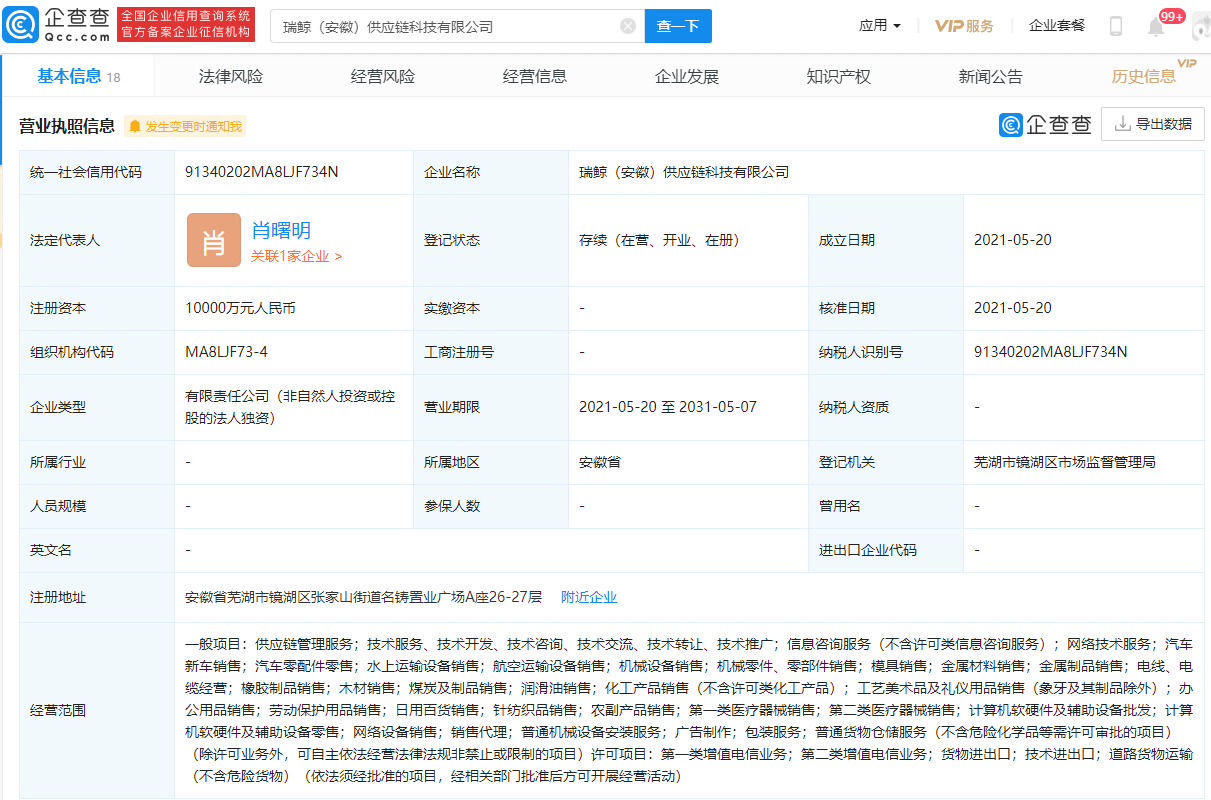Click the 查一下 search button

[x=678, y=26]
